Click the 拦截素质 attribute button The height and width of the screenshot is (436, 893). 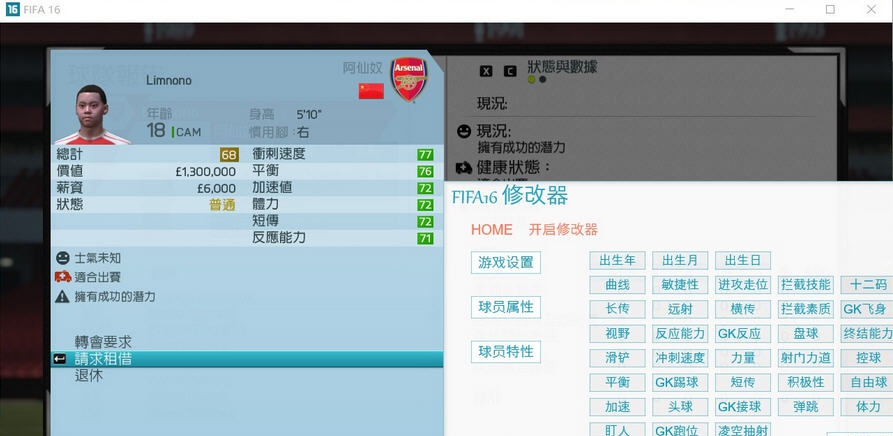click(805, 309)
